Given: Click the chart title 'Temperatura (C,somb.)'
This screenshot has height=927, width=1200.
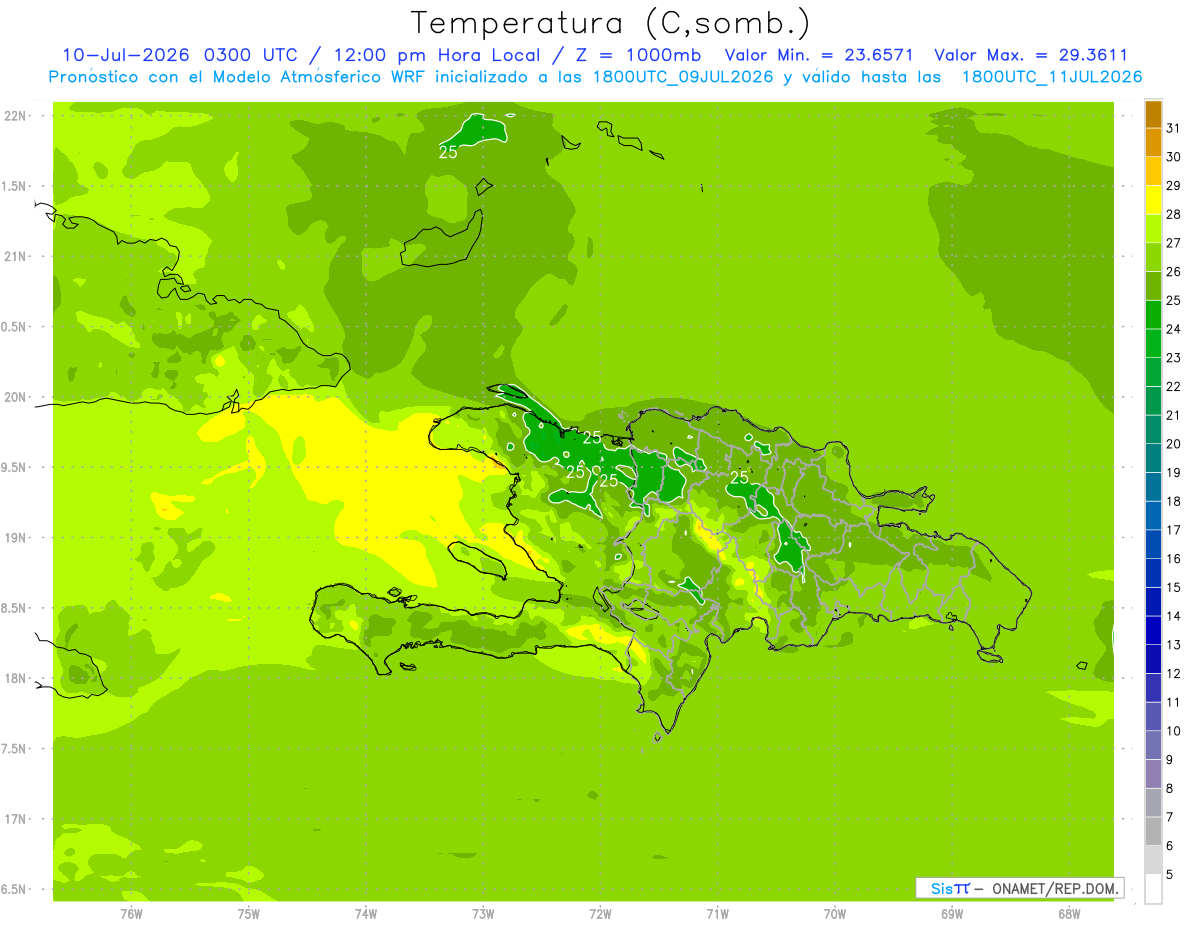Looking at the screenshot, I should coord(610,23).
